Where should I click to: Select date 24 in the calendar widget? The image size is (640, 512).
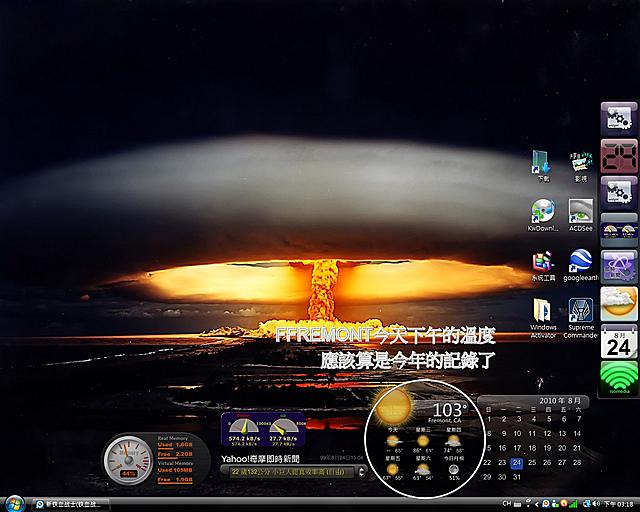pos(516,463)
